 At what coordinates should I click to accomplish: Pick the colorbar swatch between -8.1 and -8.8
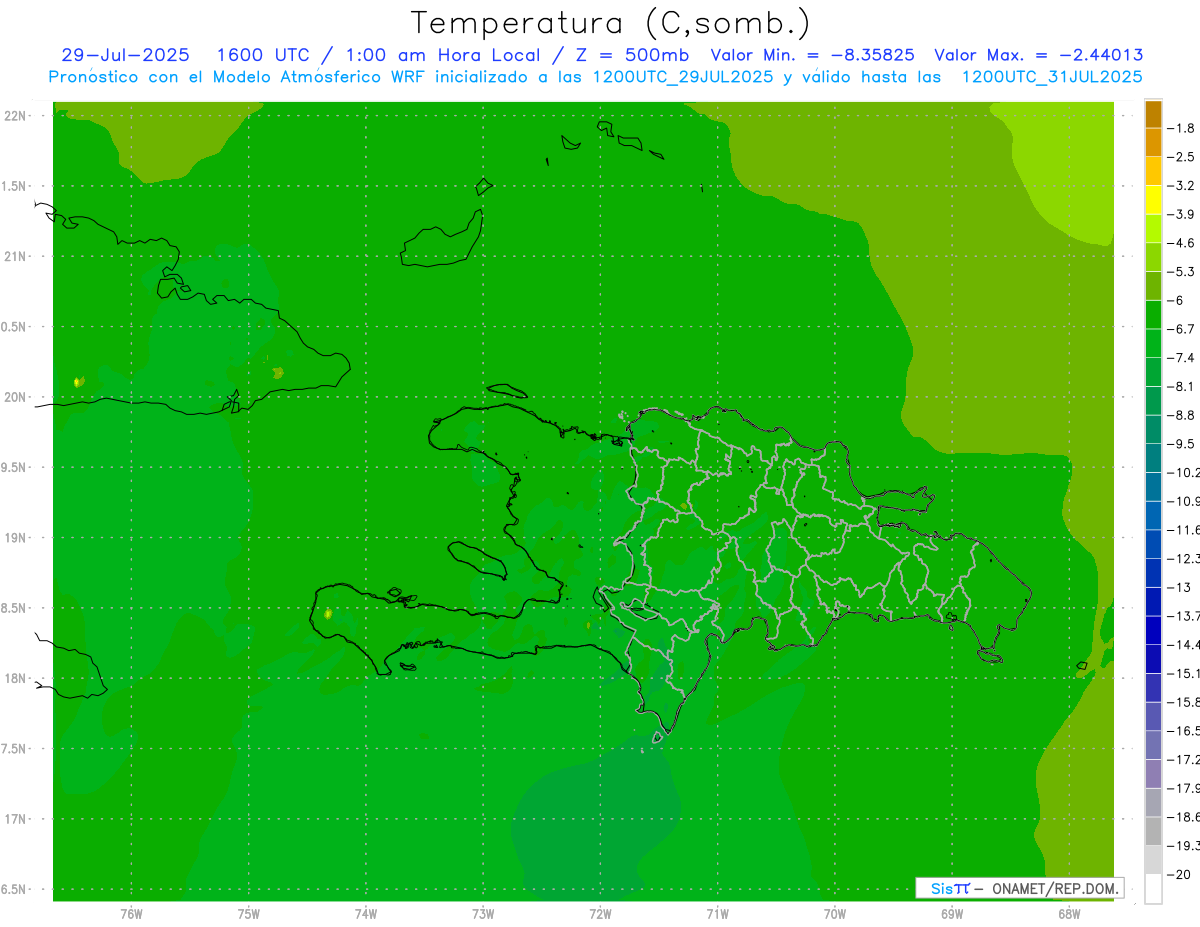[1153, 400]
